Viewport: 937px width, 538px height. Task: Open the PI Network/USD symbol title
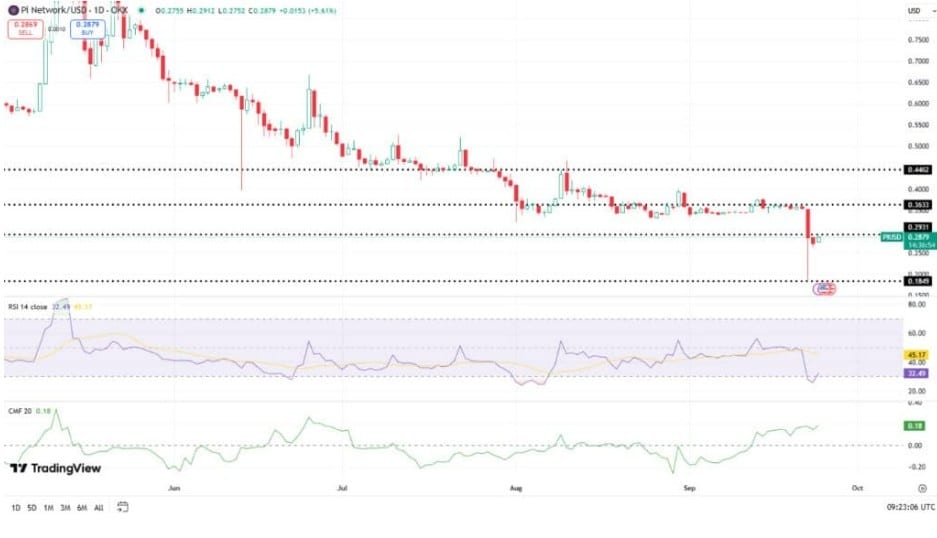click(x=74, y=10)
